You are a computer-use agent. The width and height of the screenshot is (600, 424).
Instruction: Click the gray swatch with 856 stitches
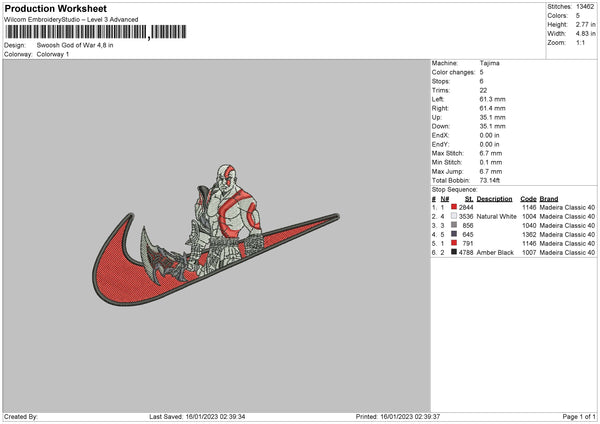[x=454, y=225]
